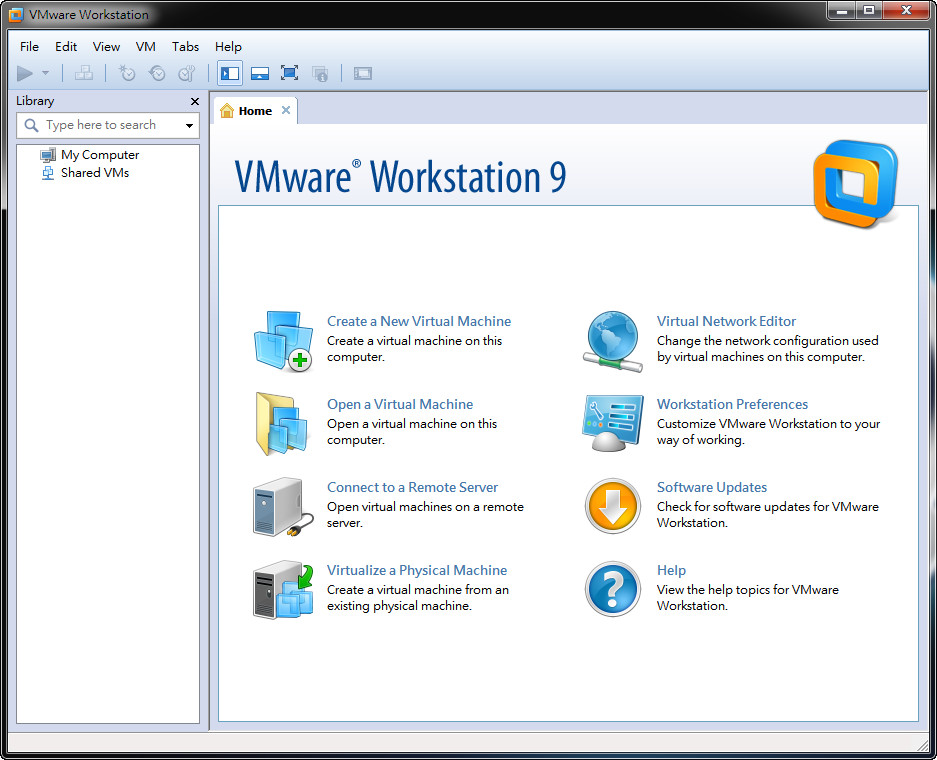The image size is (937, 760).
Task: Click the VMware icon in the title bar
Action: click(16, 14)
